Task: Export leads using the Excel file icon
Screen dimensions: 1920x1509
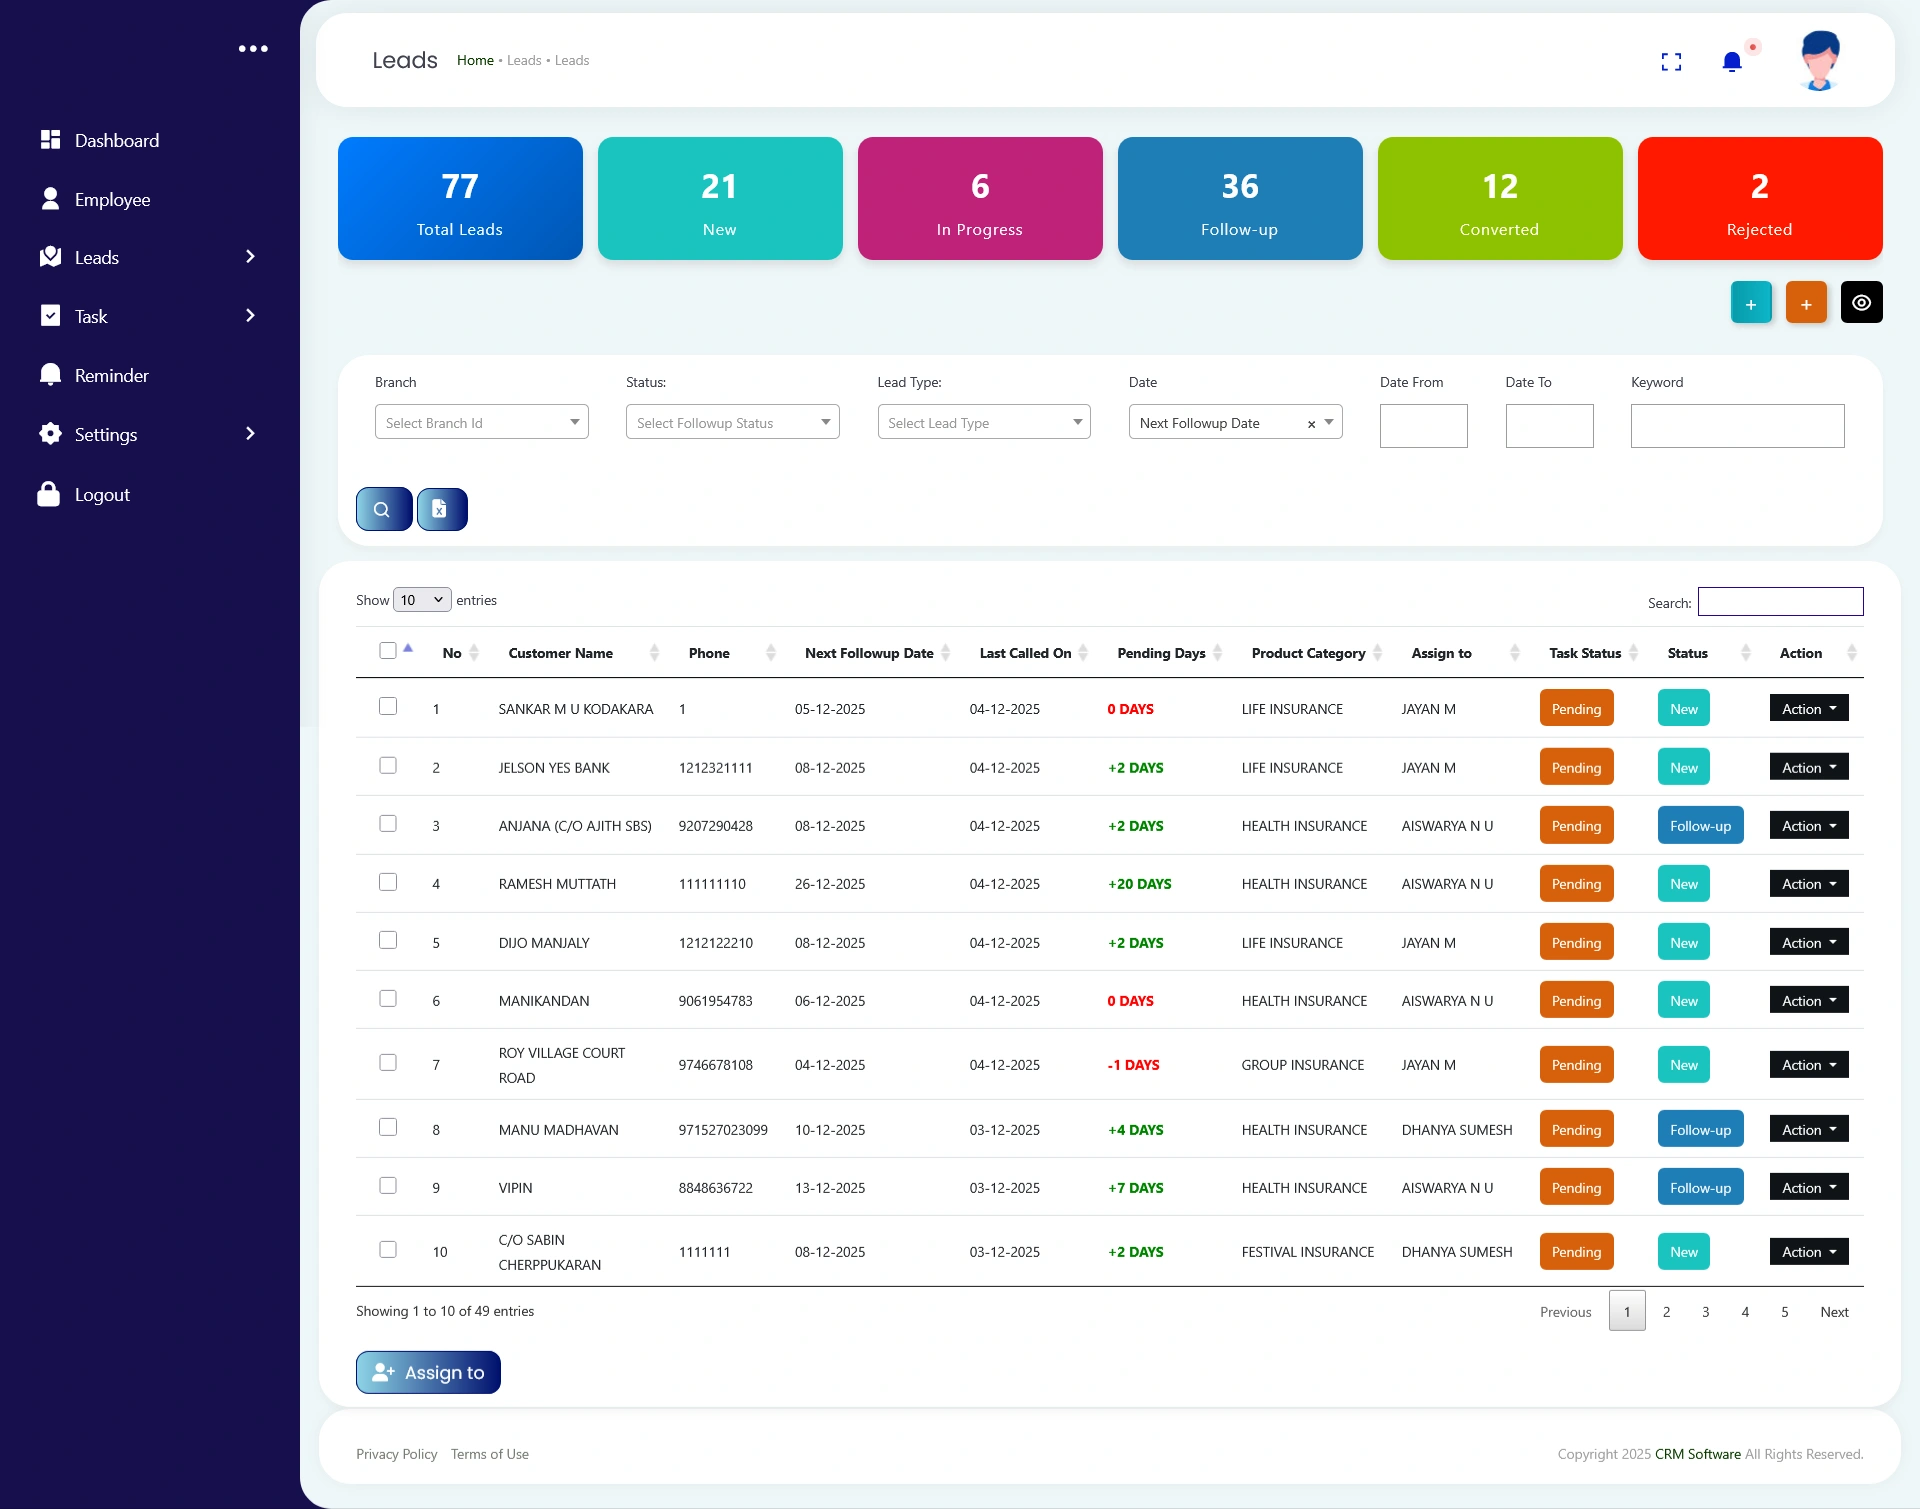Action: click(441, 509)
